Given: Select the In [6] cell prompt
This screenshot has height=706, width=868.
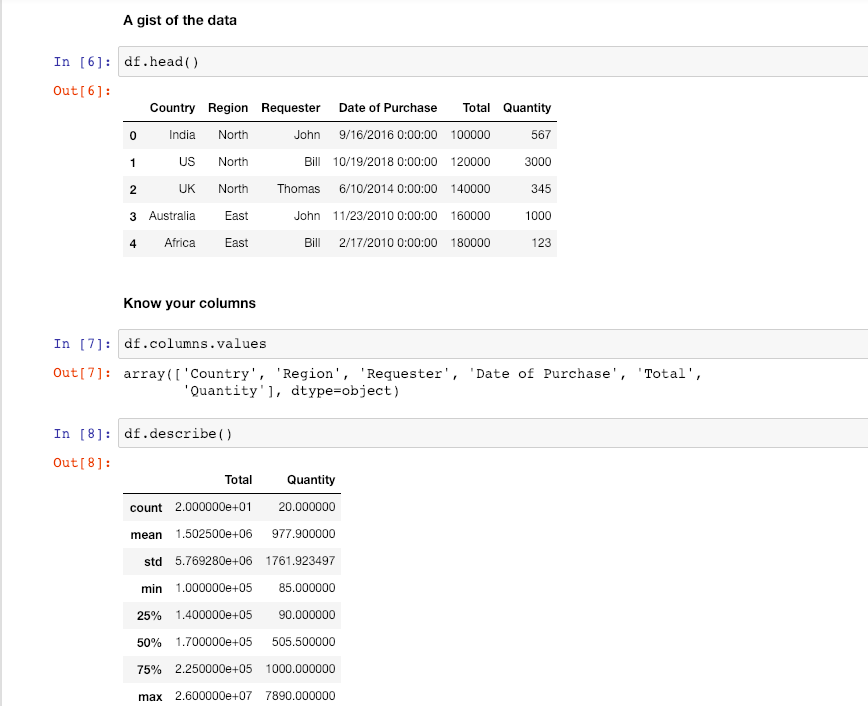Looking at the screenshot, I should click(82, 62).
